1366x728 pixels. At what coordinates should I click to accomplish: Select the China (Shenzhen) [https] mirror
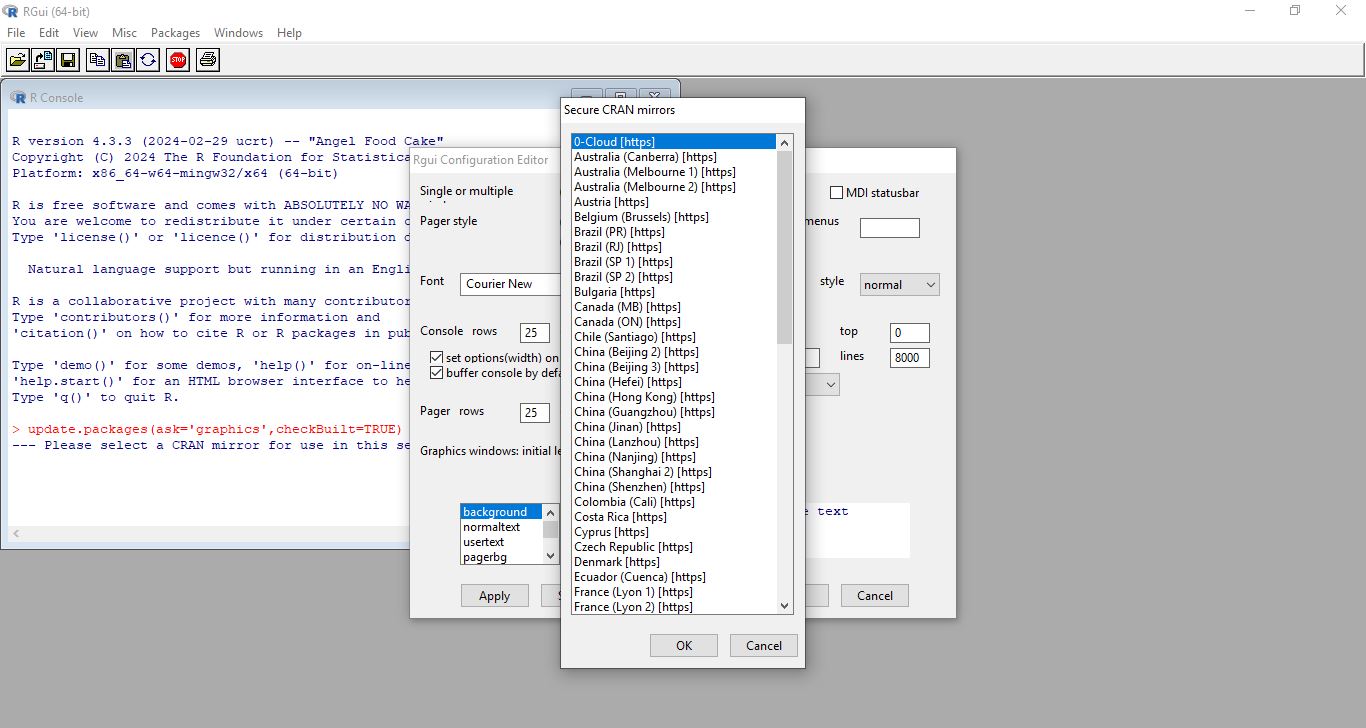point(674,487)
